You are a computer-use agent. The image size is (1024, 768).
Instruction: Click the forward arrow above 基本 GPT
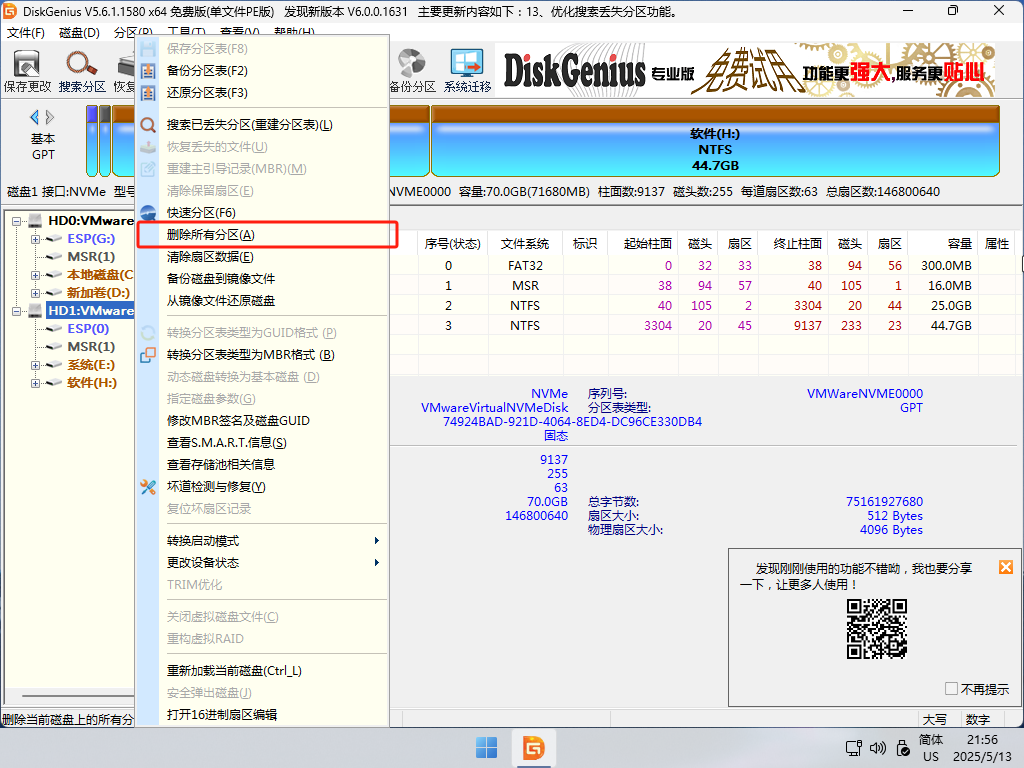point(50,118)
